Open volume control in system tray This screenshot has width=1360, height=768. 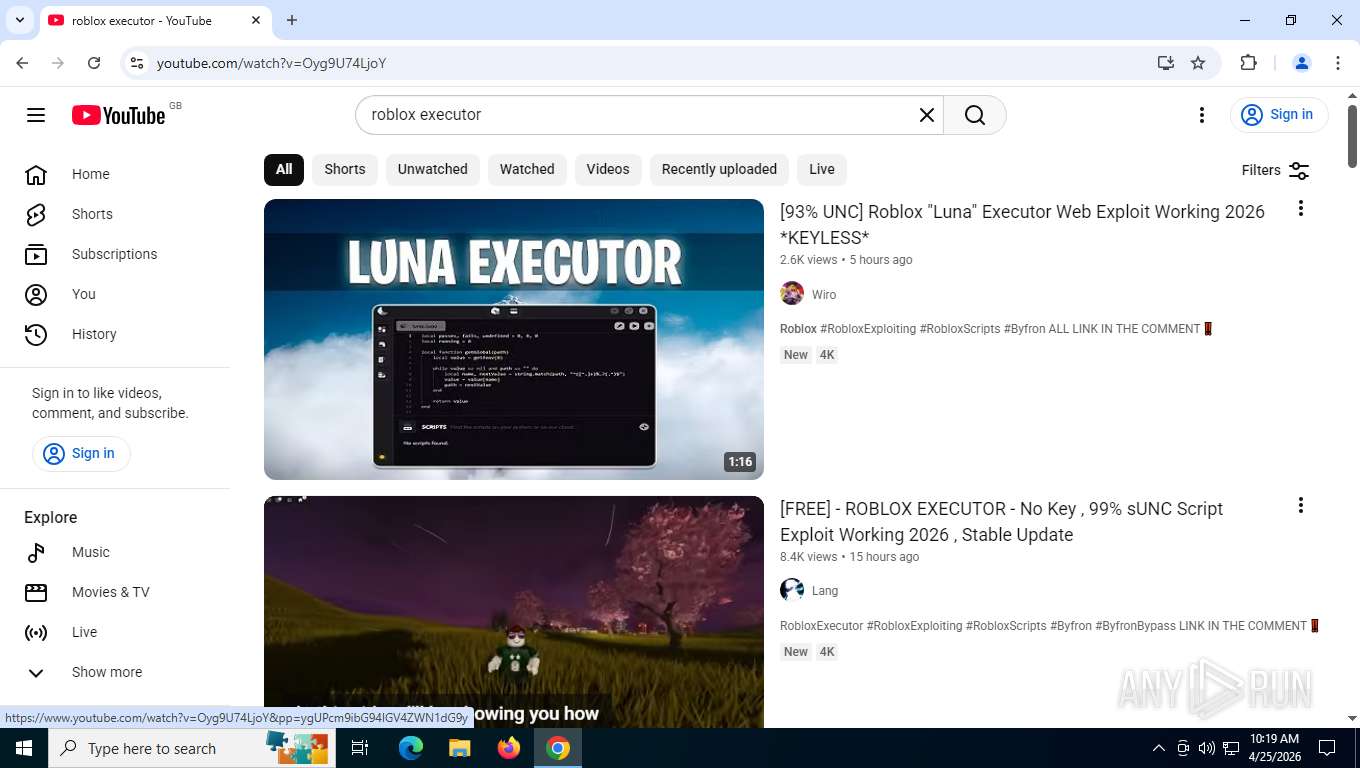[x=1207, y=748]
